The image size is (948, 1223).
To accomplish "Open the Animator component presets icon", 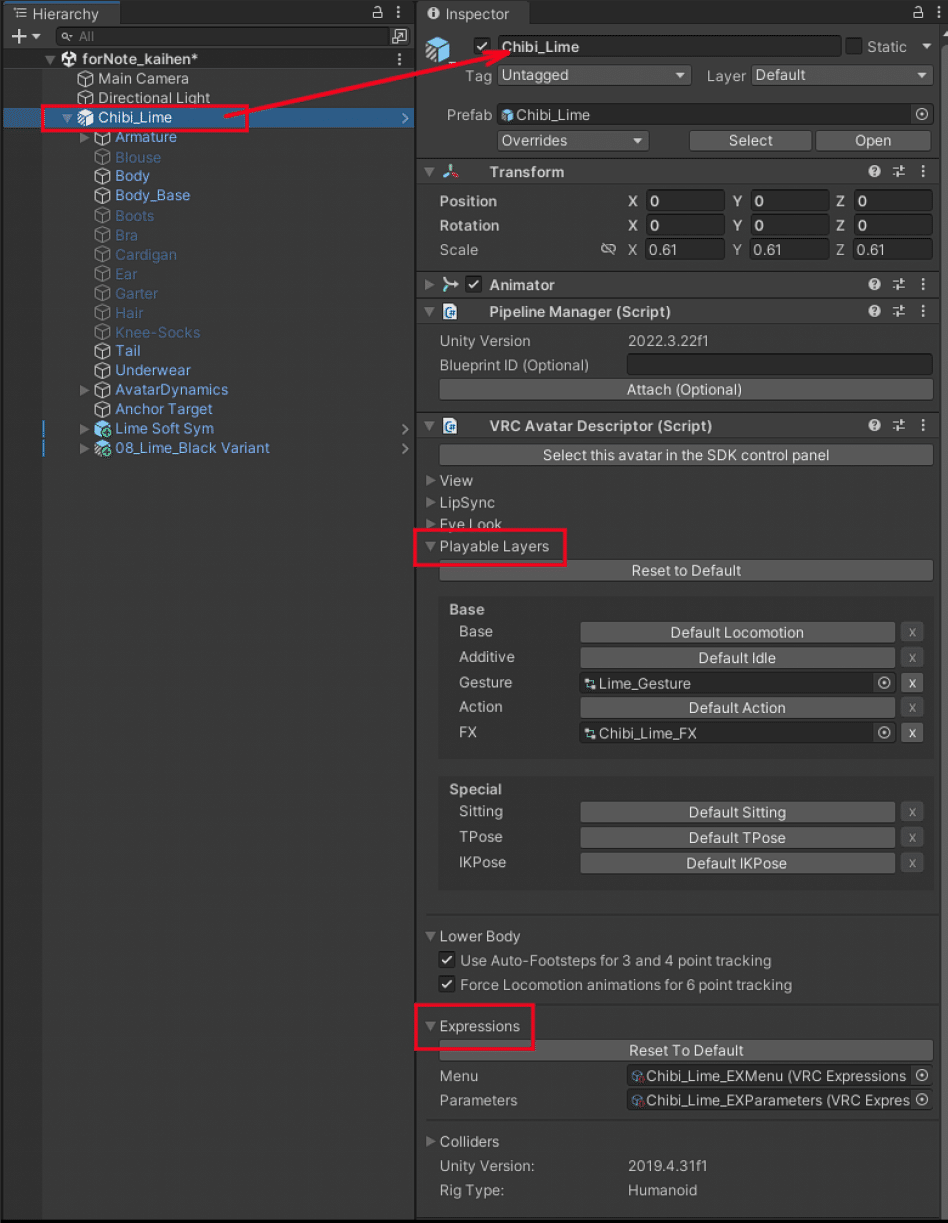I will click(899, 285).
